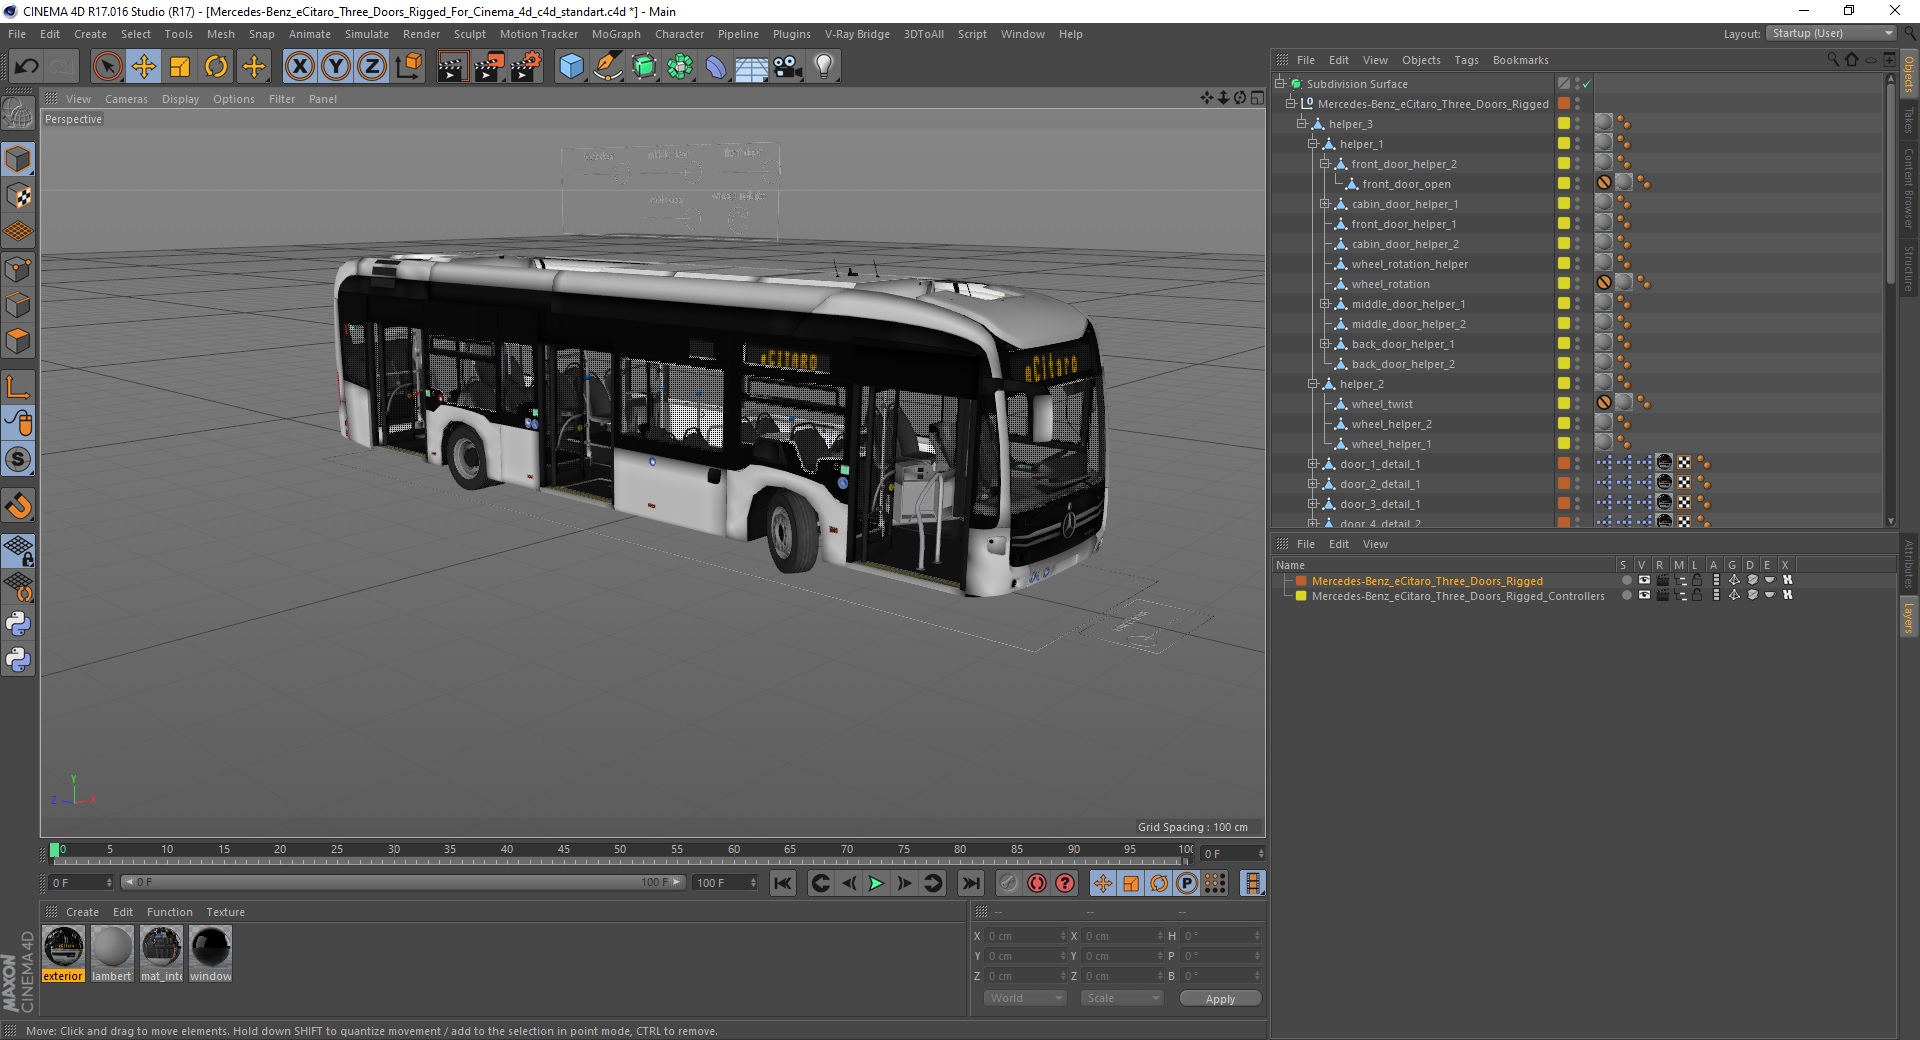Expand middle_door_helper_1 node

click(x=1325, y=304)
